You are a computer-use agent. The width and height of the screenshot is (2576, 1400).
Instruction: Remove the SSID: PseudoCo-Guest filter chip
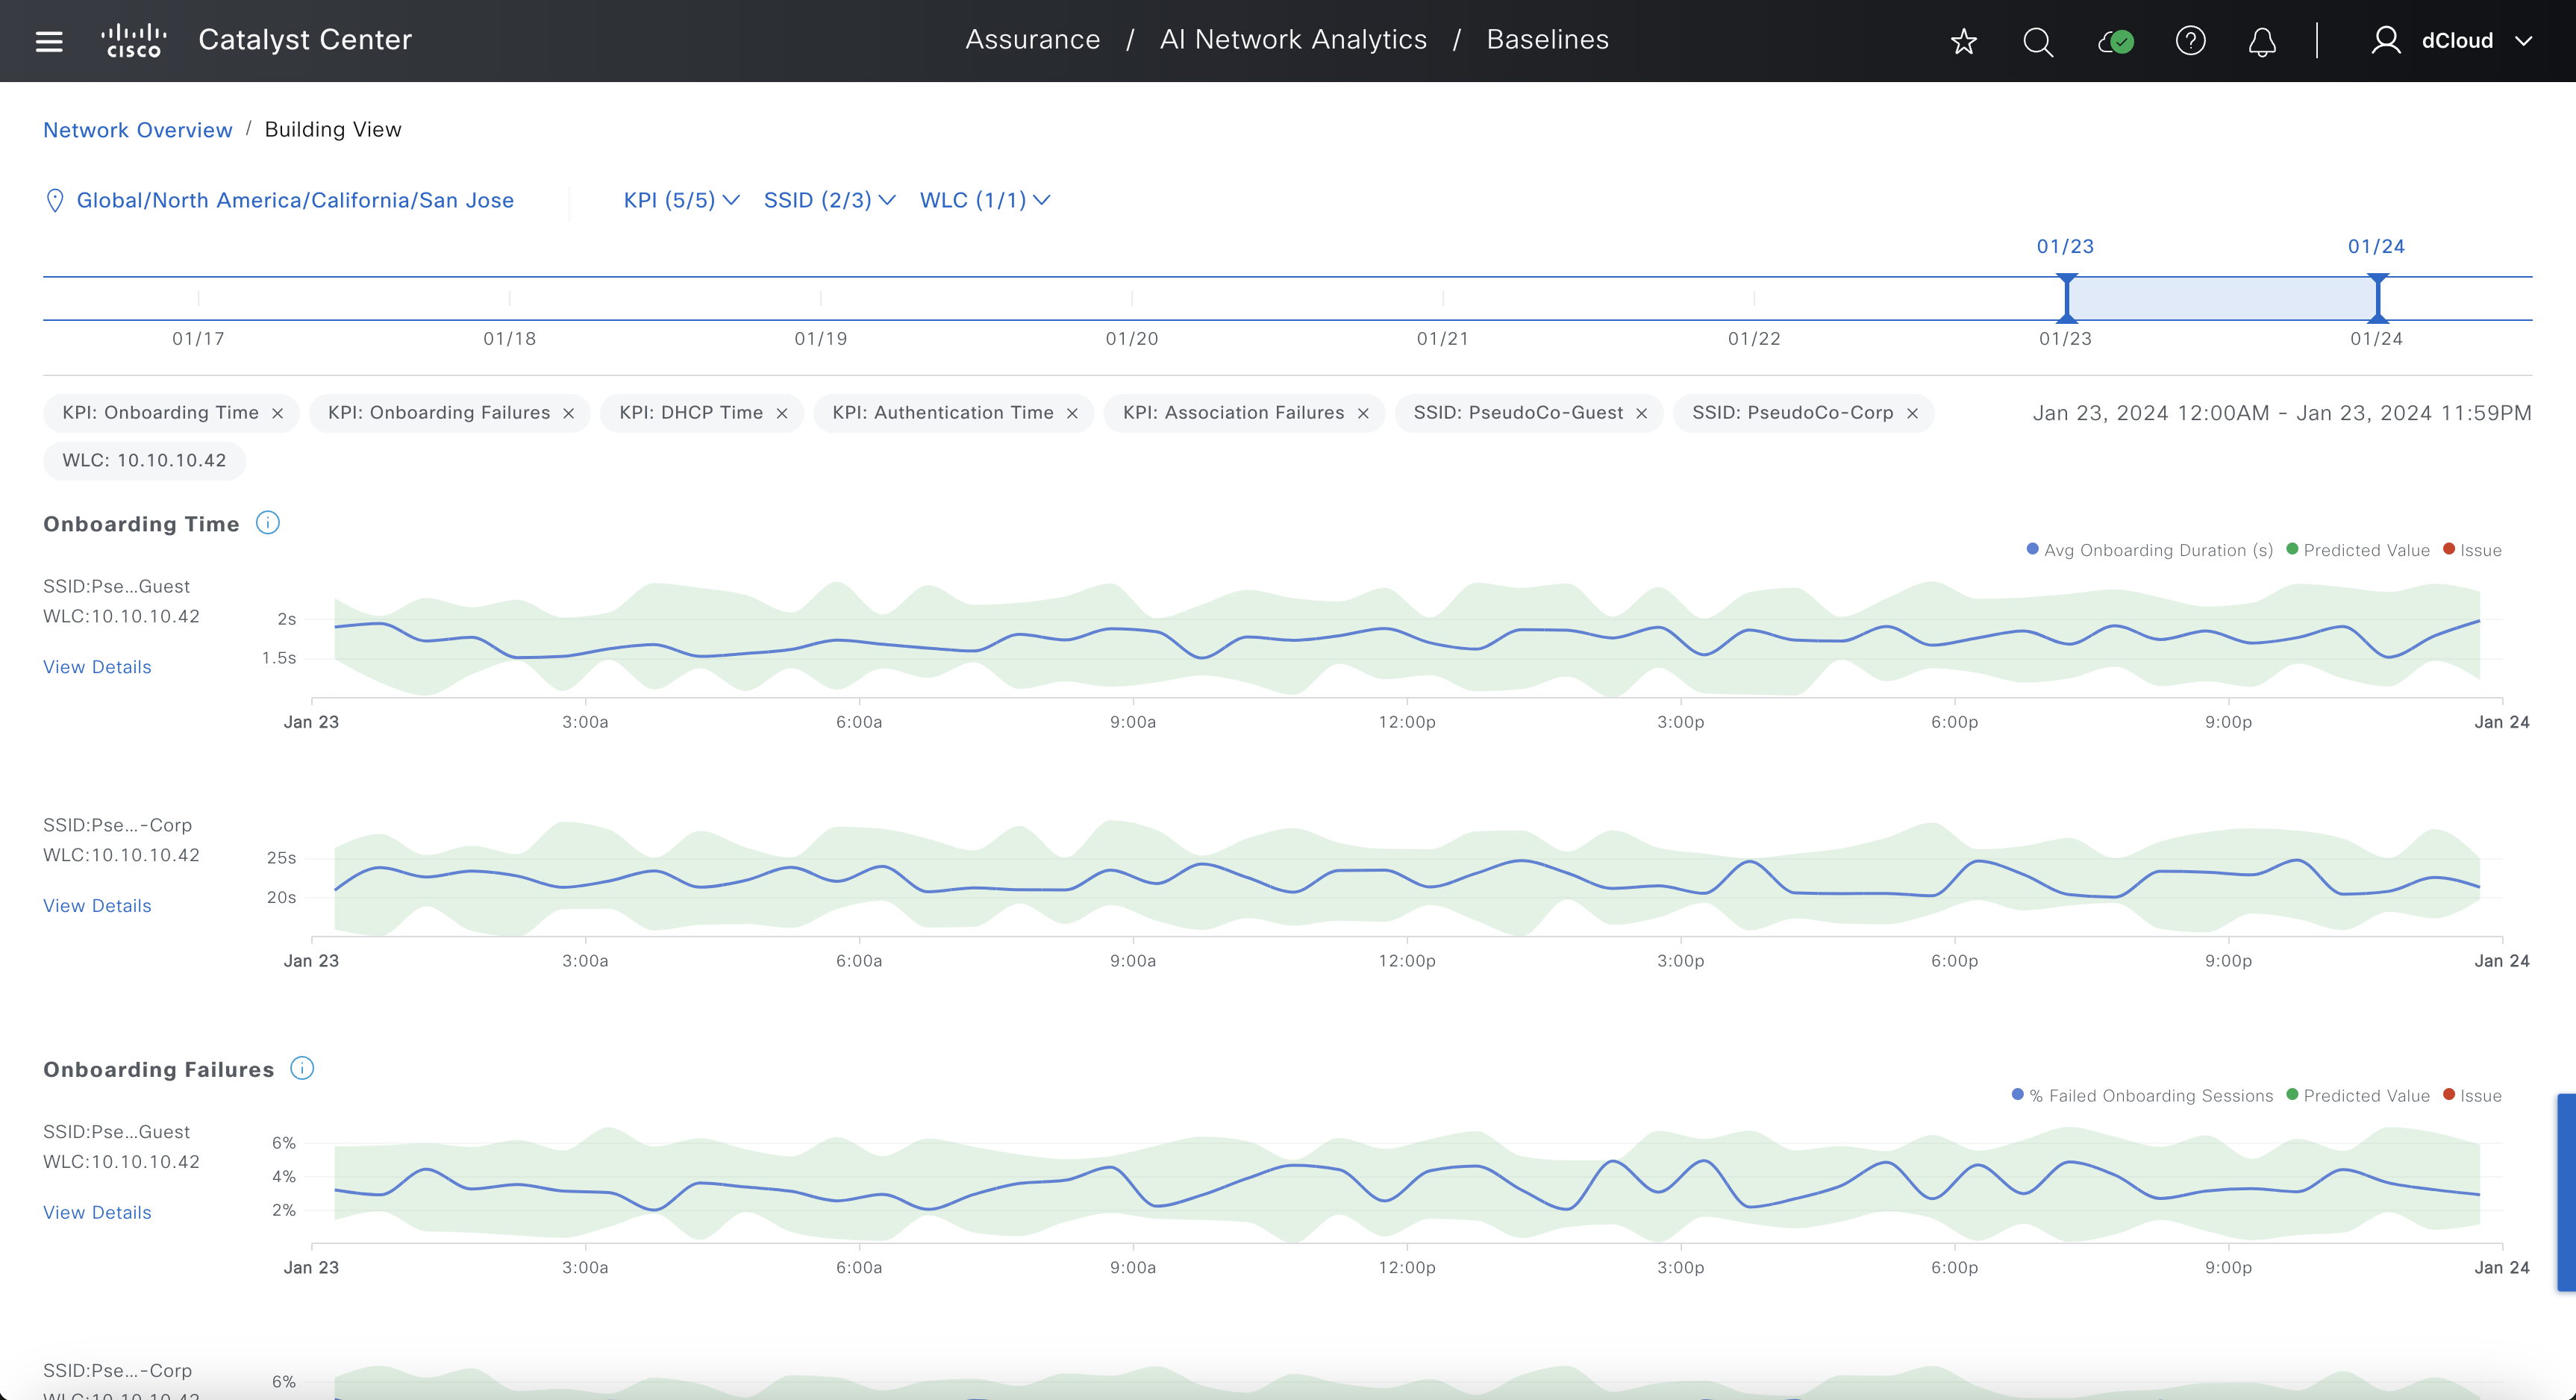[1641, 413]
